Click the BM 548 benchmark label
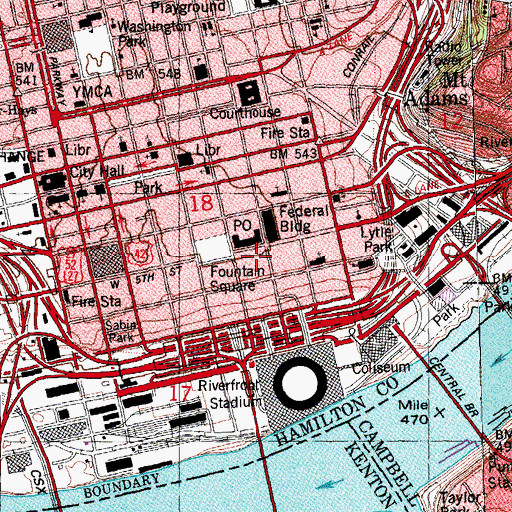 click(x=154, y=74)
